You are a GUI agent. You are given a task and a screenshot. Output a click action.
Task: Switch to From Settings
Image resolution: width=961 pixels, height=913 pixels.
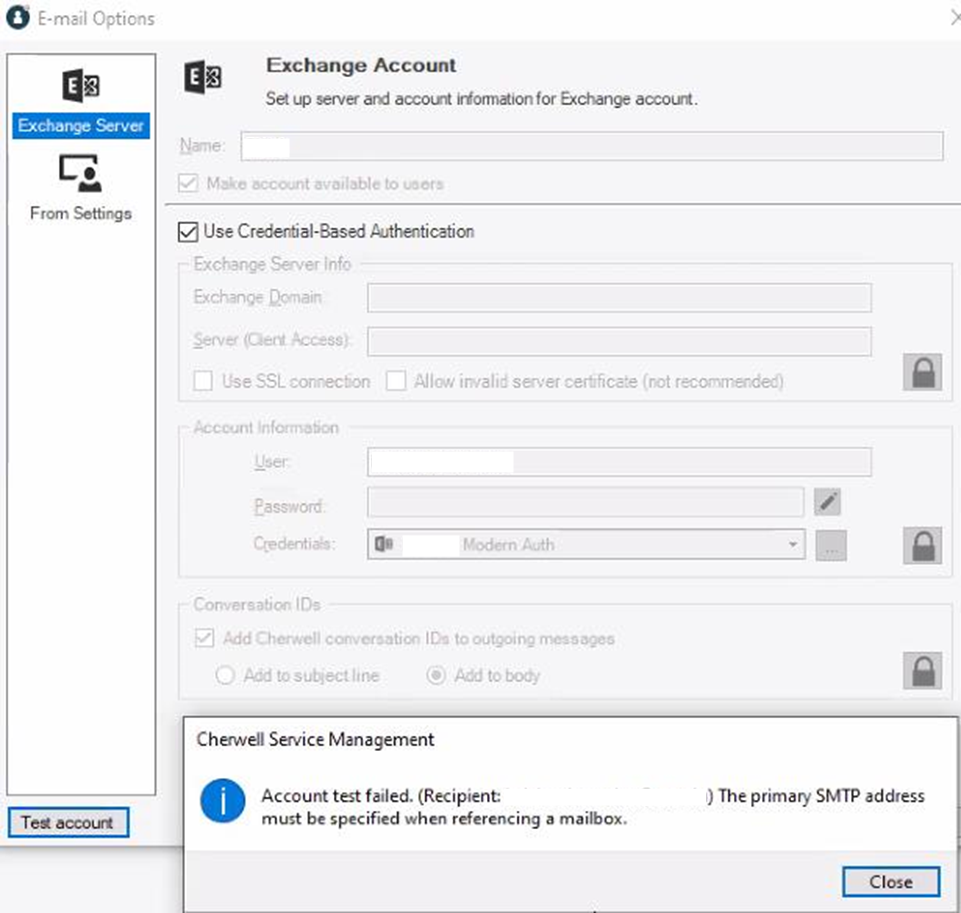pos(80,212)
